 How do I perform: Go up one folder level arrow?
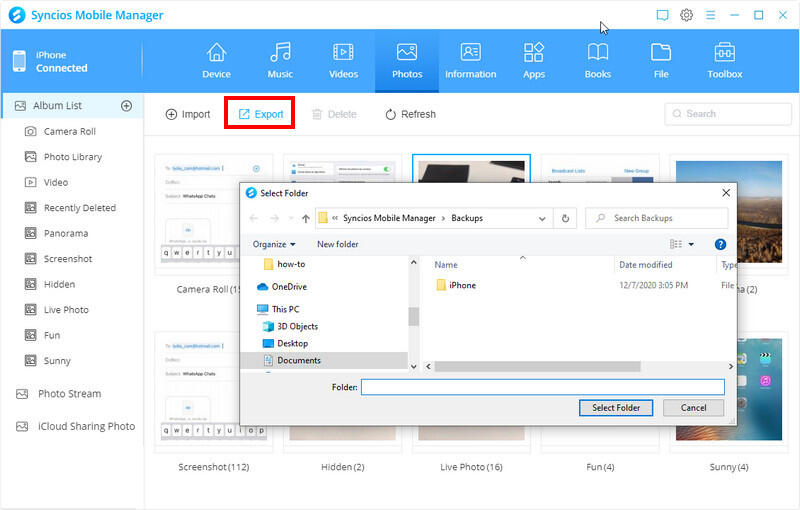(306, 218)
